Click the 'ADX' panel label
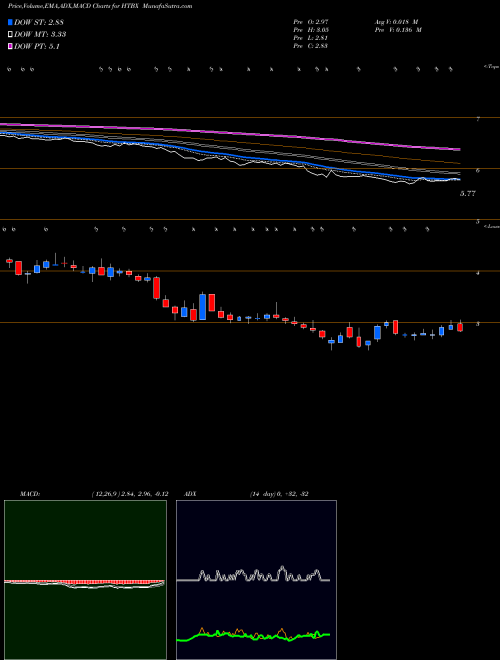The height and width of the screenshot is (660, 500). tap(190, 494)
